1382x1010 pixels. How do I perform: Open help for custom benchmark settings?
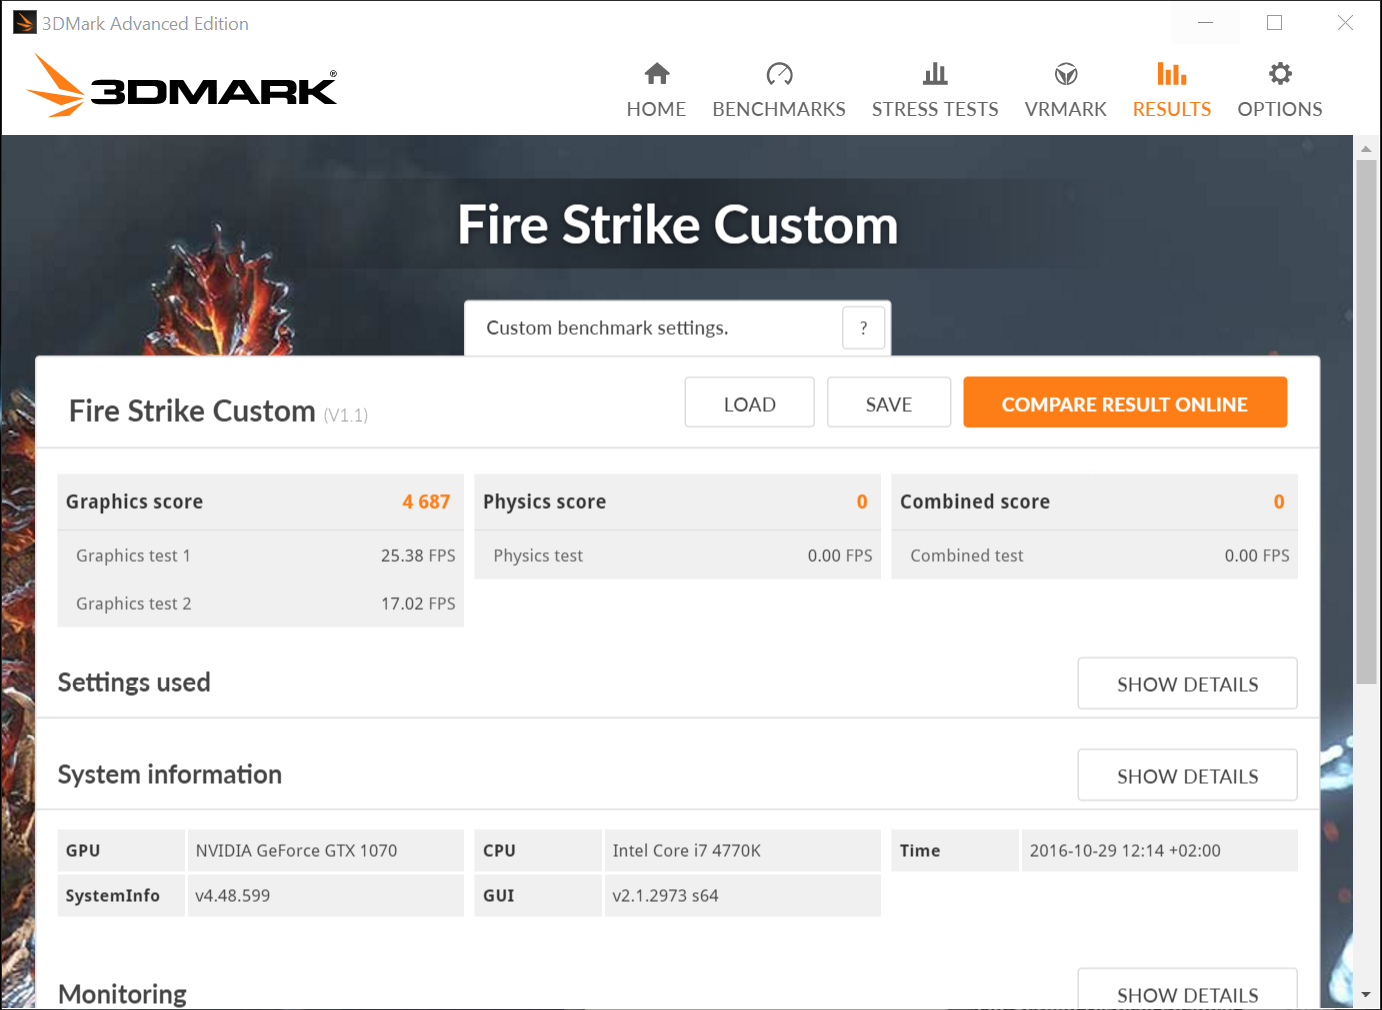click(864, 327)
